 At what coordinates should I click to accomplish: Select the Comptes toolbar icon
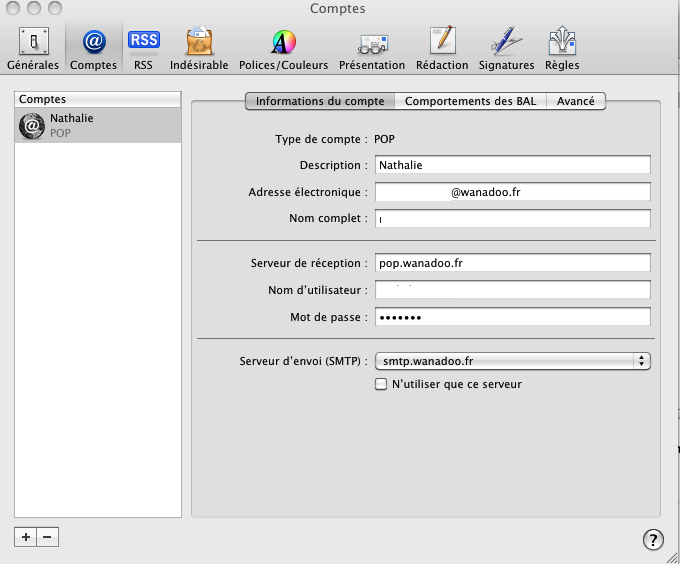(94, 49)
